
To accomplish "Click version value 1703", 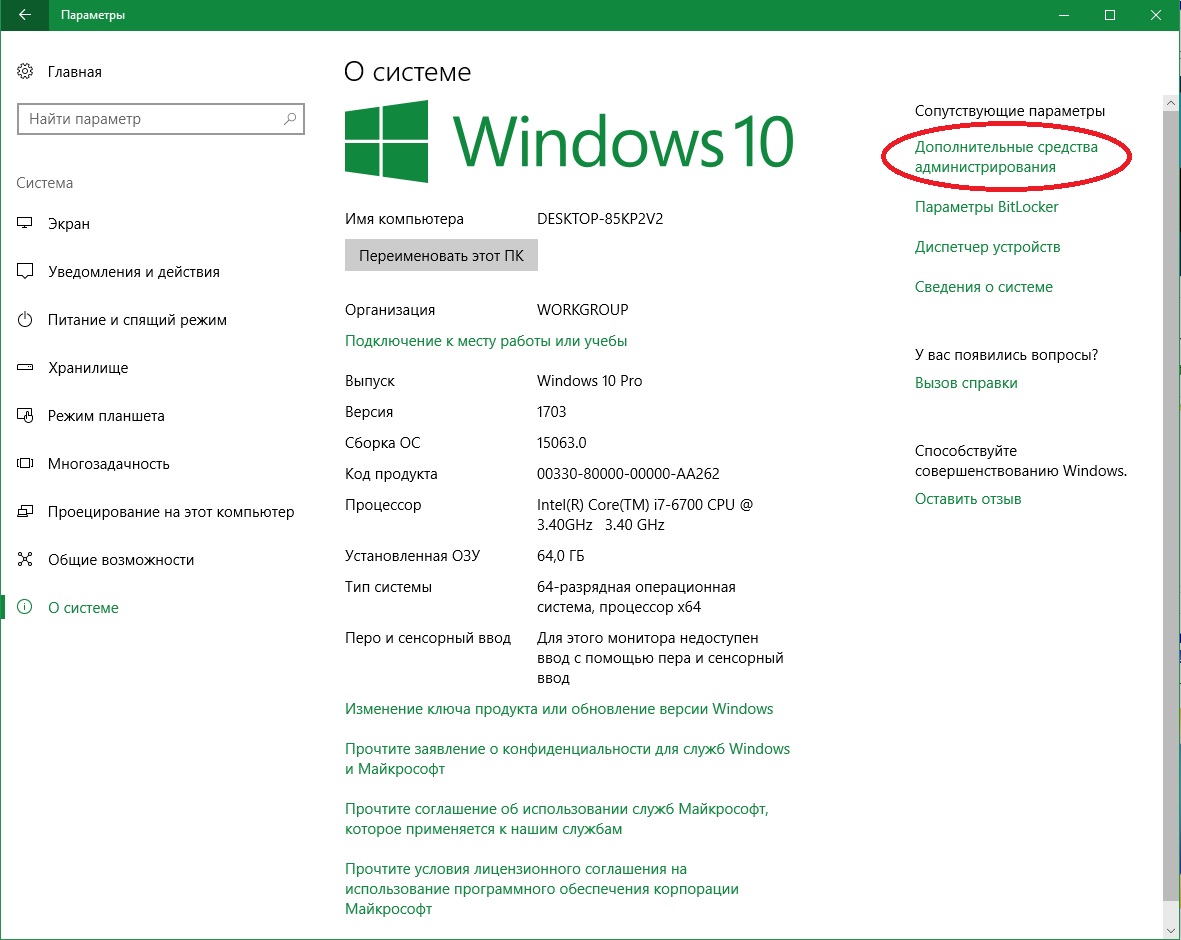I will point(551,412).
